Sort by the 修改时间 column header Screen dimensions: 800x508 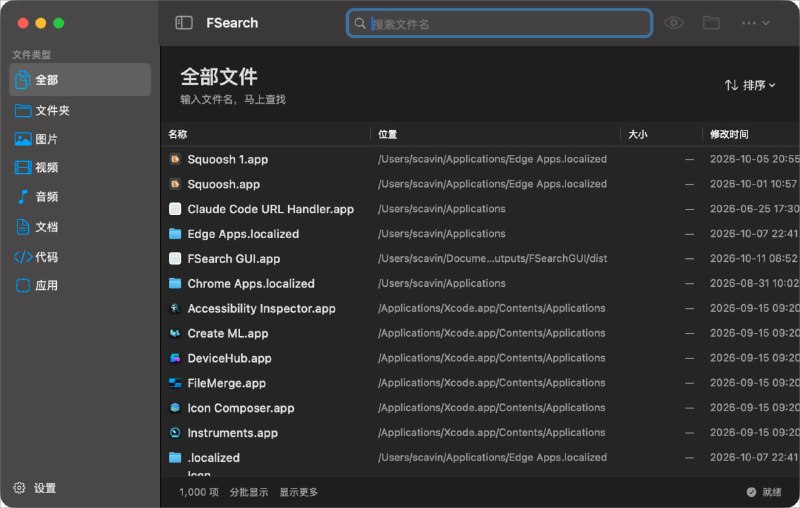tap(729, 134)
